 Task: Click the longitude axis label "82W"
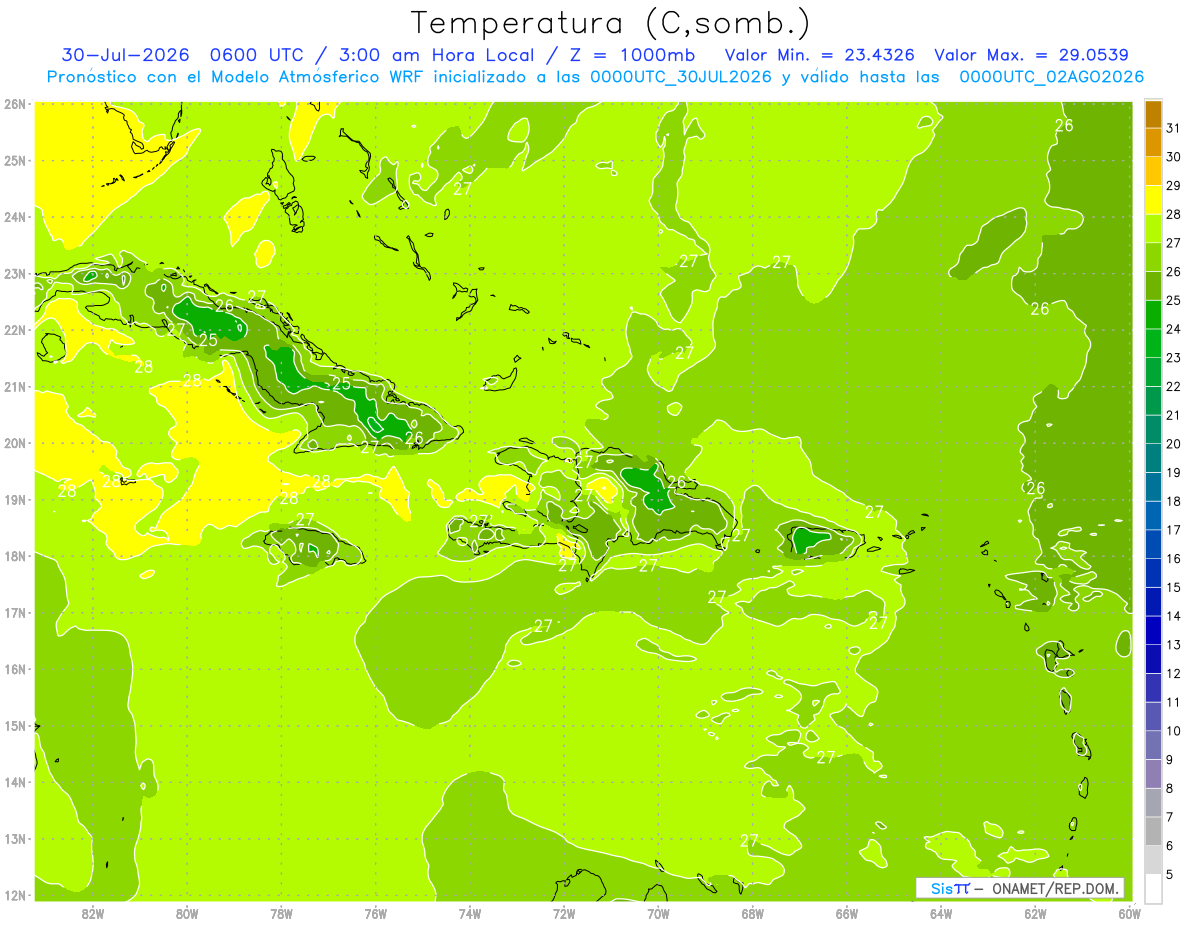[x=93, y=913]
